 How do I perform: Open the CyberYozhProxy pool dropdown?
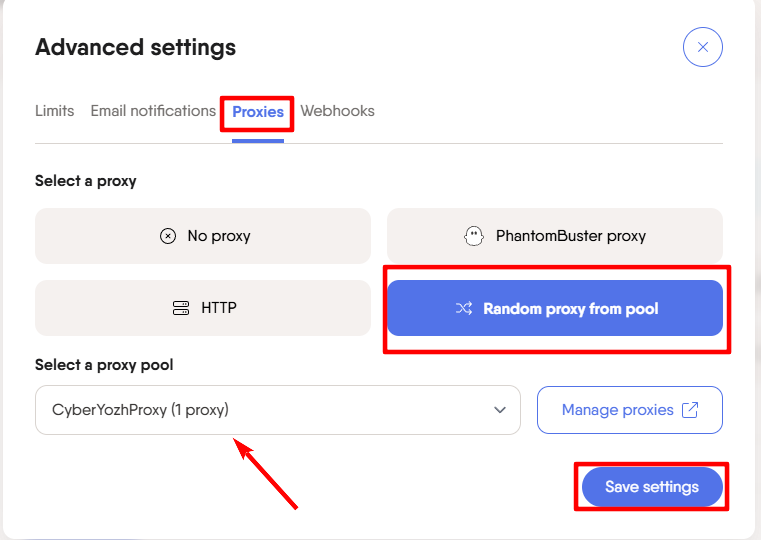coord(277,410)
